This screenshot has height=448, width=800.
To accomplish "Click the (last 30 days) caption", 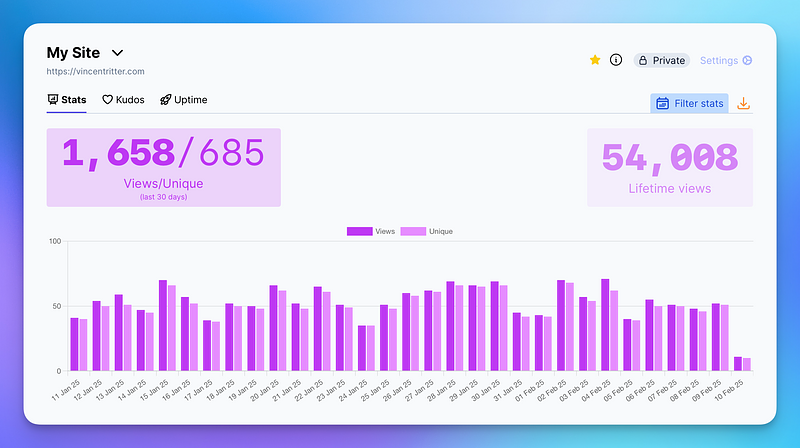I will (163, 197).
